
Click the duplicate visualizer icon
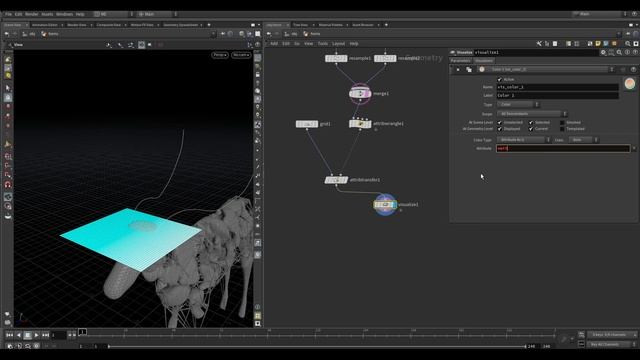coord(469,70)
